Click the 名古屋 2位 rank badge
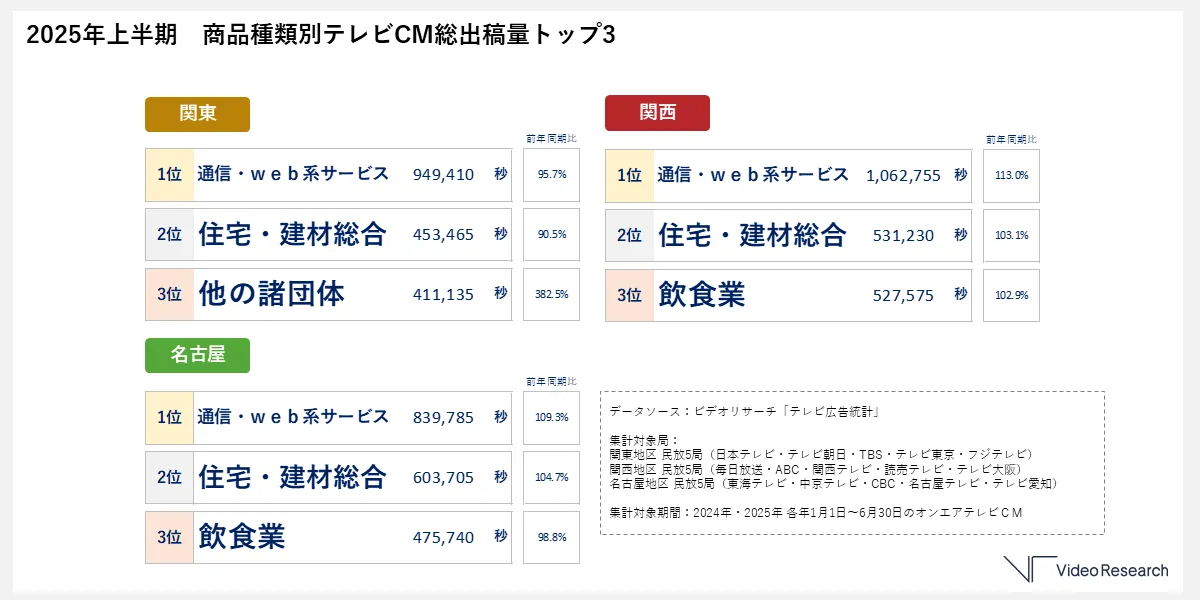1200x600 pixels. [169, 477]
